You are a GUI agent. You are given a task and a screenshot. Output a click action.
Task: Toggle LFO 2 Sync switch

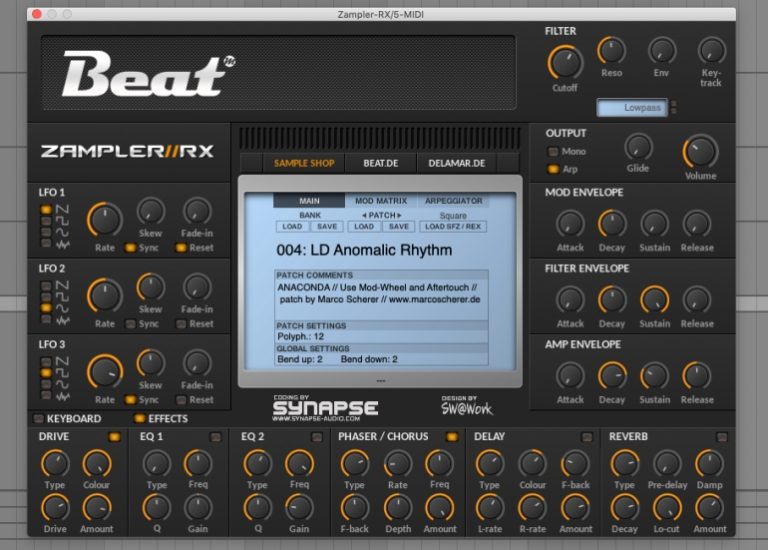coord(131,324)
